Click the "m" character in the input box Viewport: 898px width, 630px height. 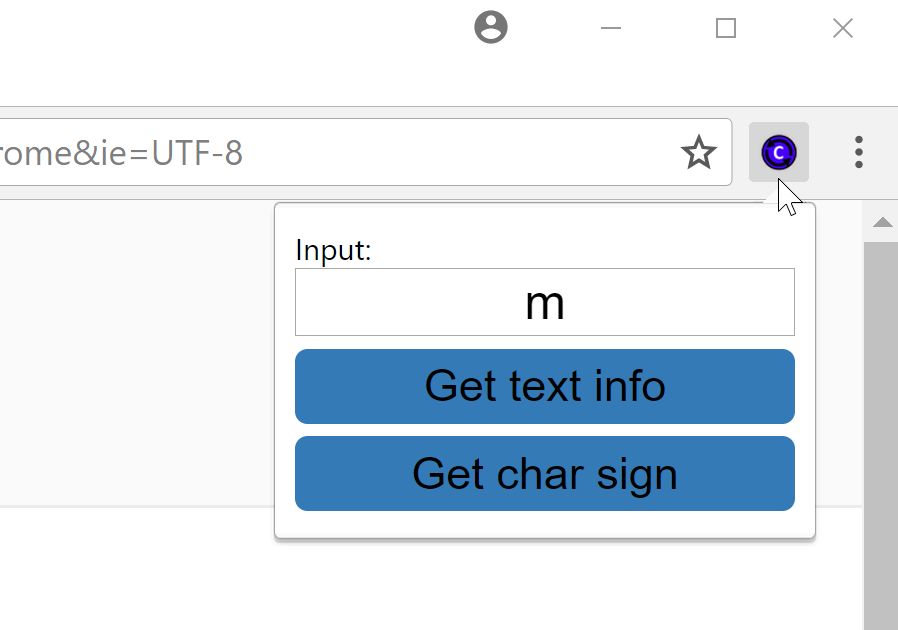point(546,301)
